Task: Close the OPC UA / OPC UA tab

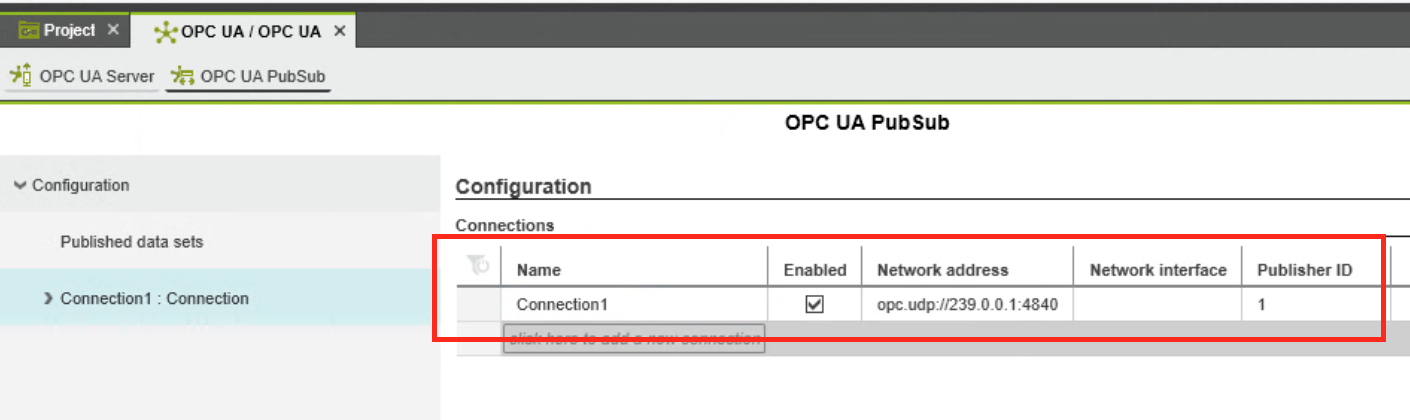Action: click(339, 31)
